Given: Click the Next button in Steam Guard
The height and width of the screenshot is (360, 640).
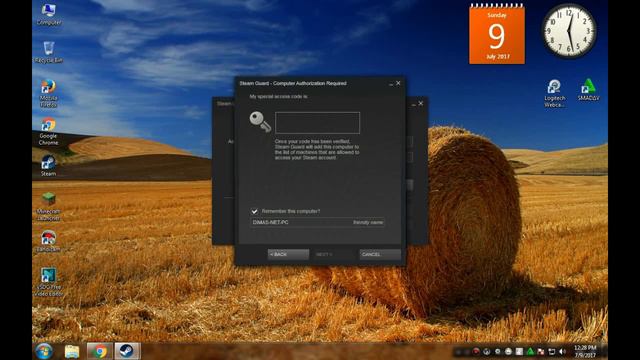Looking at the screenshot, I should click(334, 254).
